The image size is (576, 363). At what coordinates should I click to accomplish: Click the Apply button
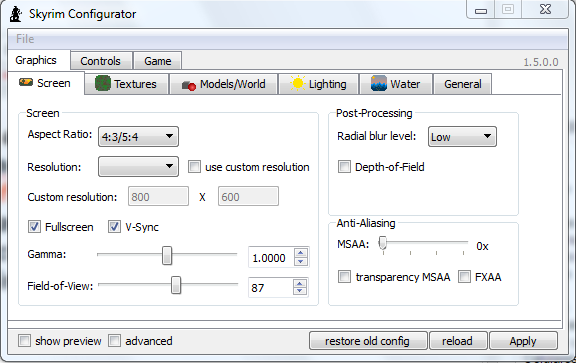[523, 341]
